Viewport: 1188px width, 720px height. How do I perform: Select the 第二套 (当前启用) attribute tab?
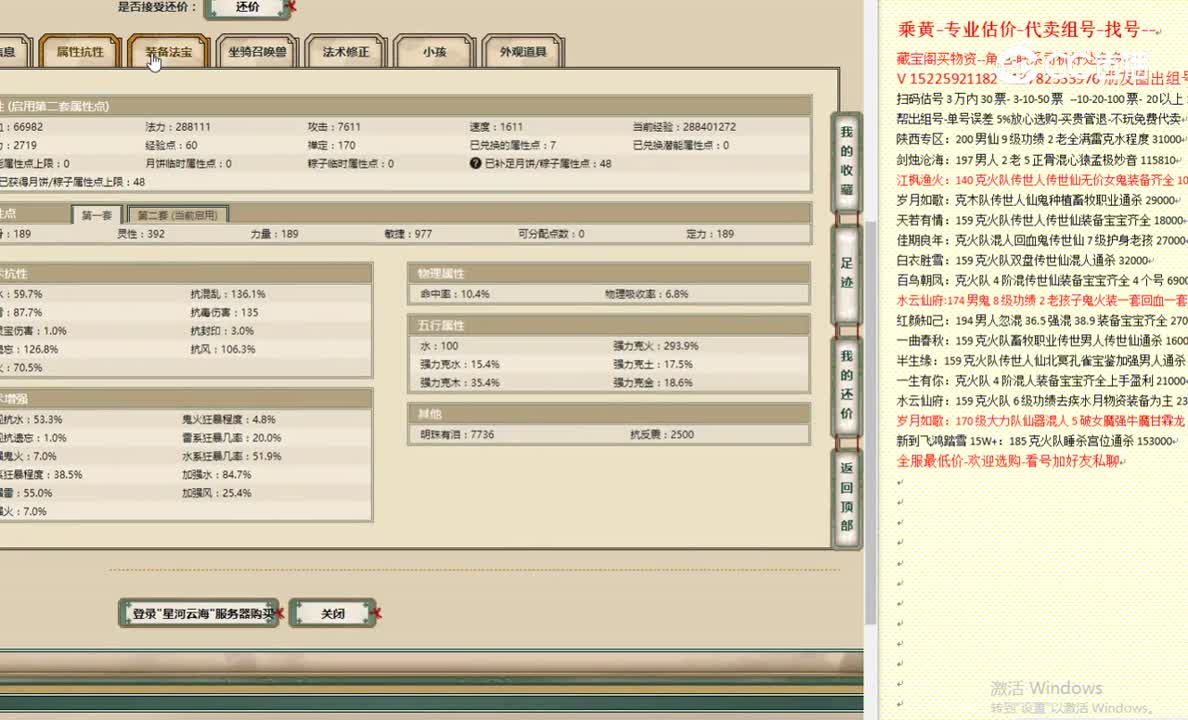(177, 215)
